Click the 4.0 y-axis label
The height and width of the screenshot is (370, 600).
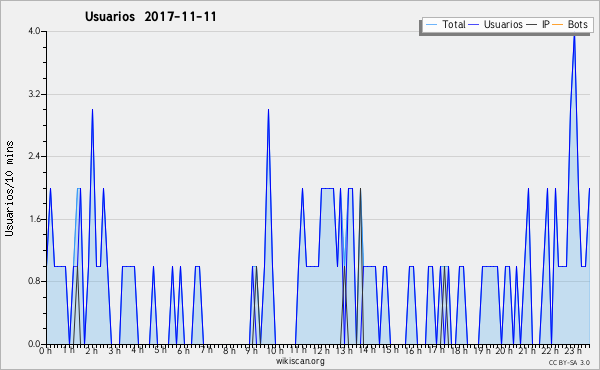[34, 31]
